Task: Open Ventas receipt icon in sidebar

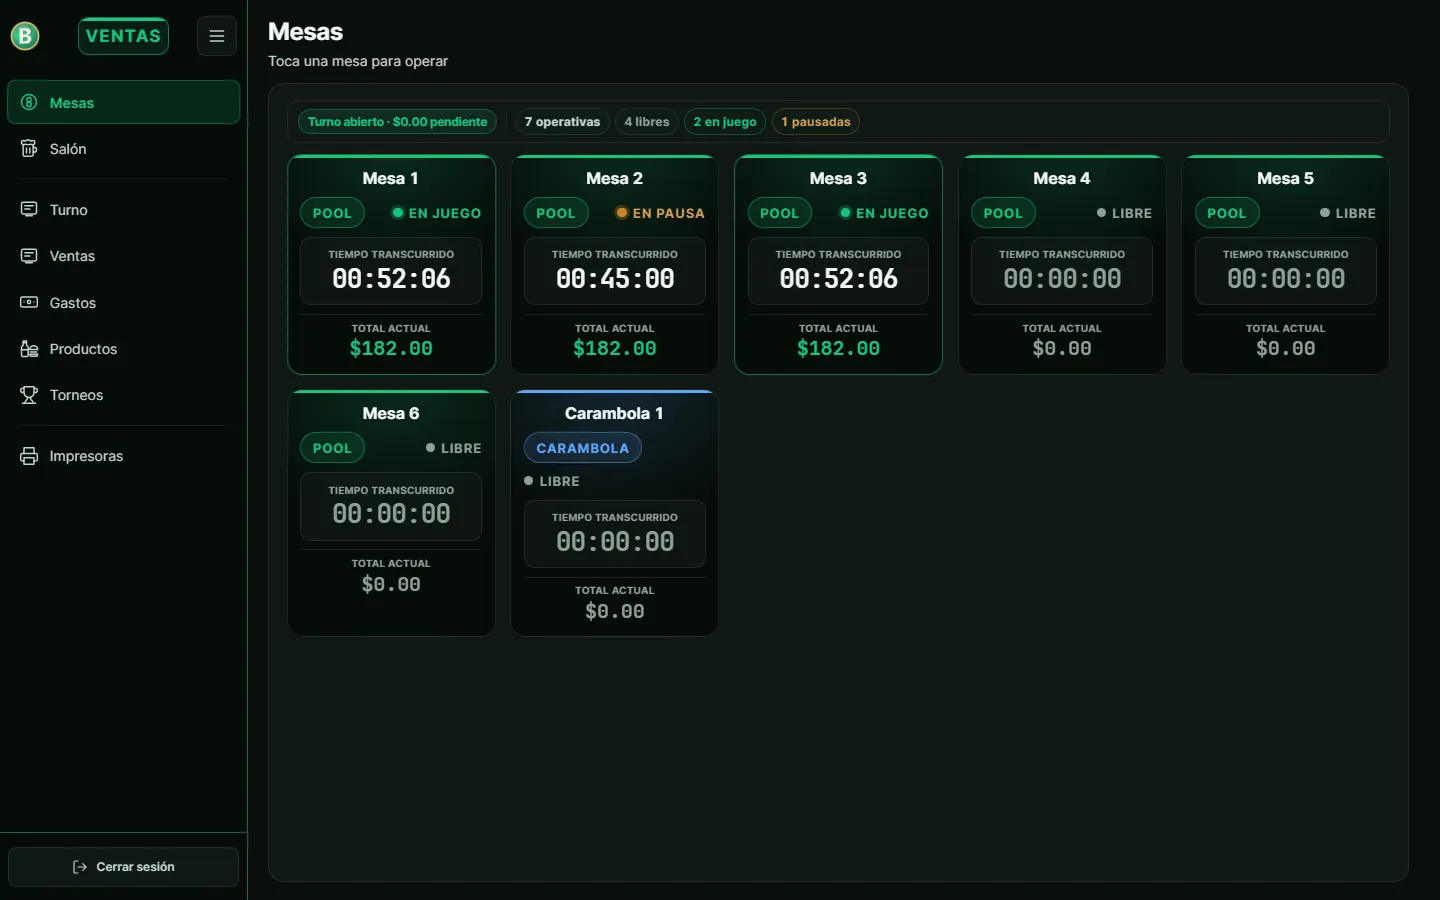Action: click(29, 255)
